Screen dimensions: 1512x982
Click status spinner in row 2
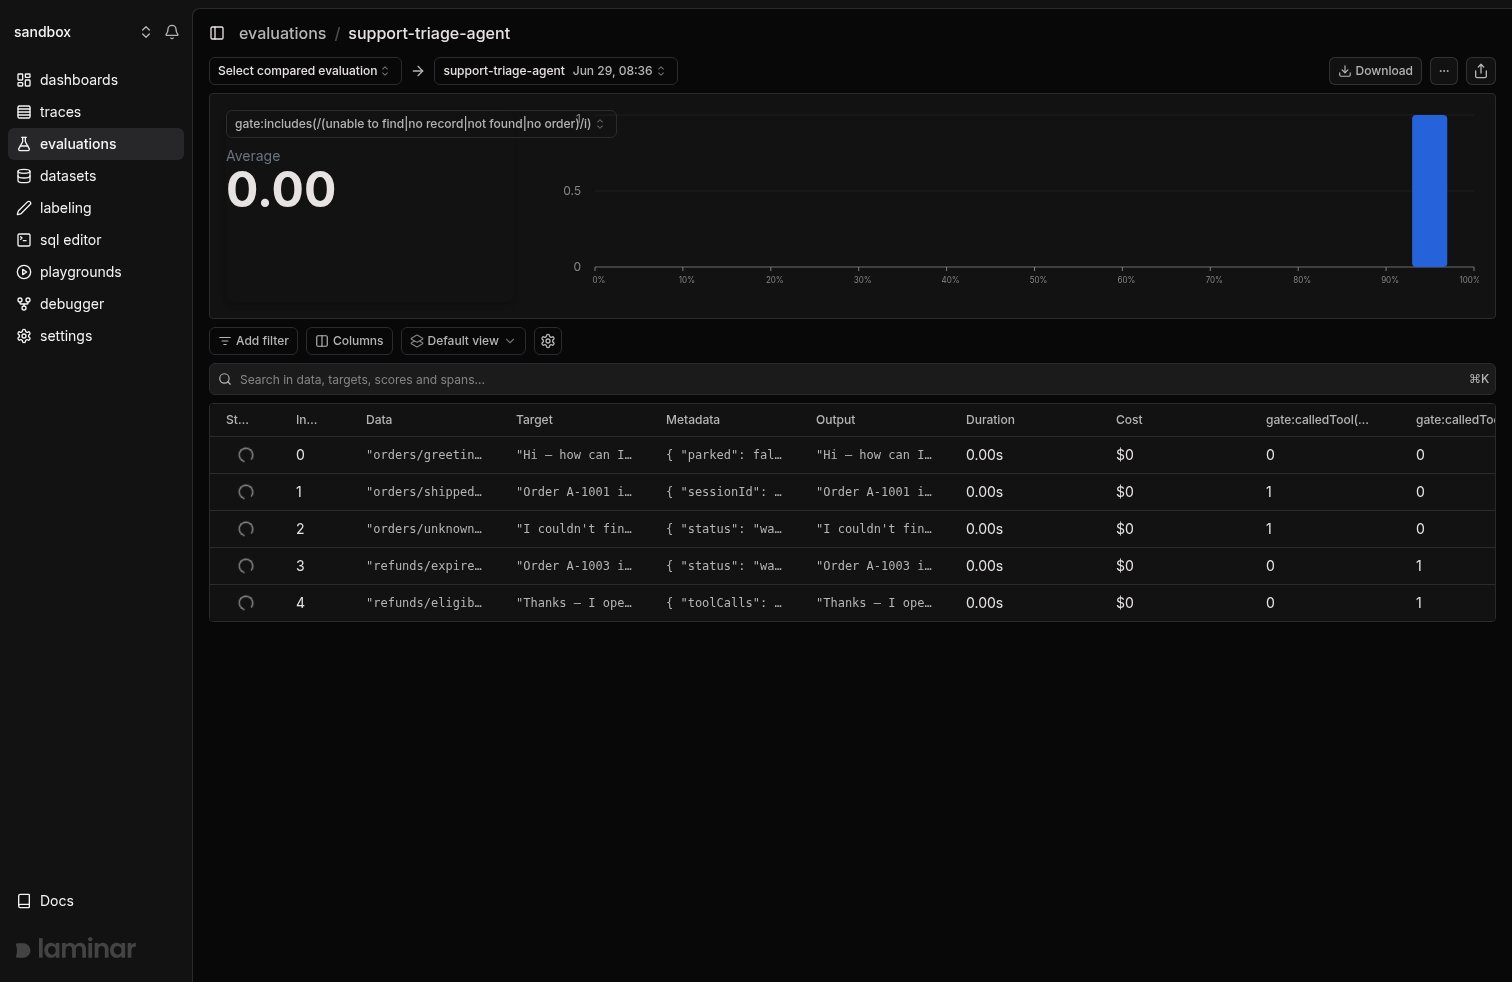coord(246,529)
